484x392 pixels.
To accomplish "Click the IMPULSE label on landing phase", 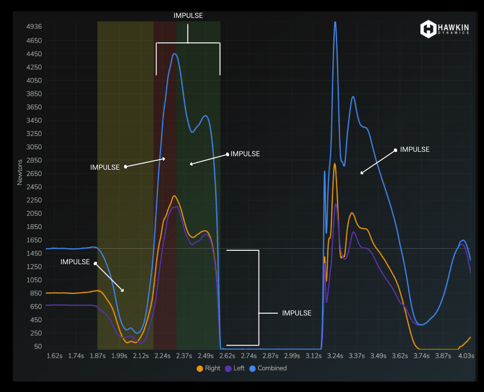I will 415,149.
